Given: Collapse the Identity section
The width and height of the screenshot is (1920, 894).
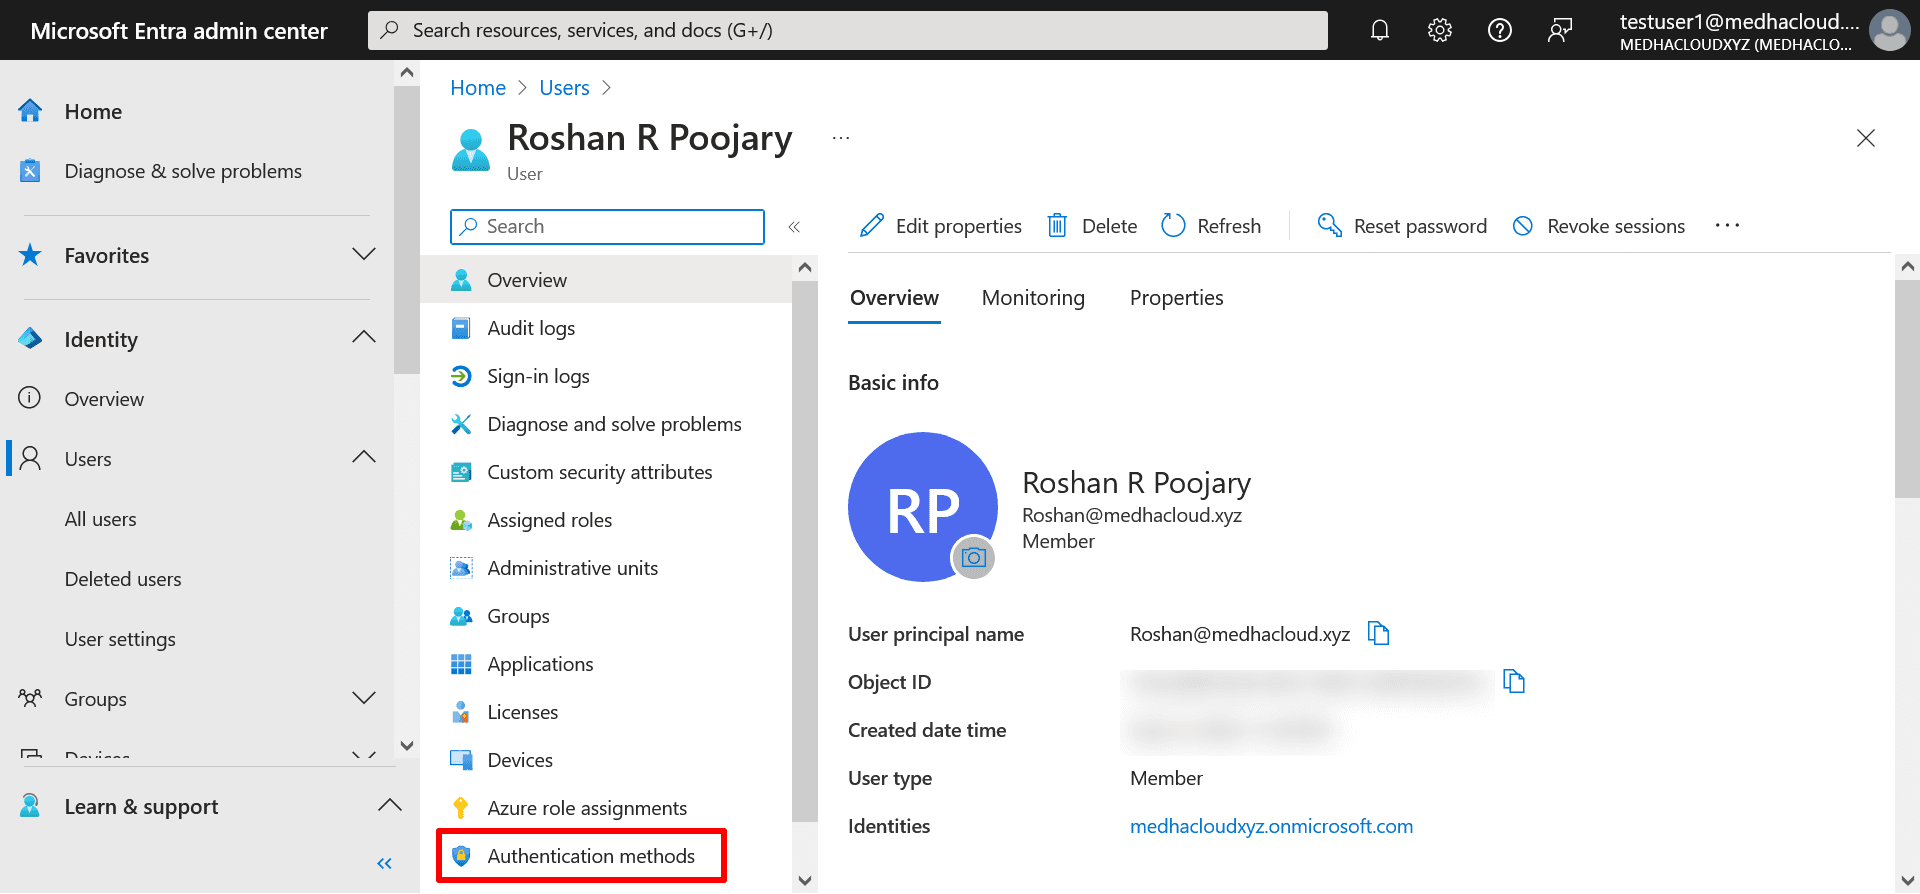Looking at the screenshot, I should click(364, 338).
